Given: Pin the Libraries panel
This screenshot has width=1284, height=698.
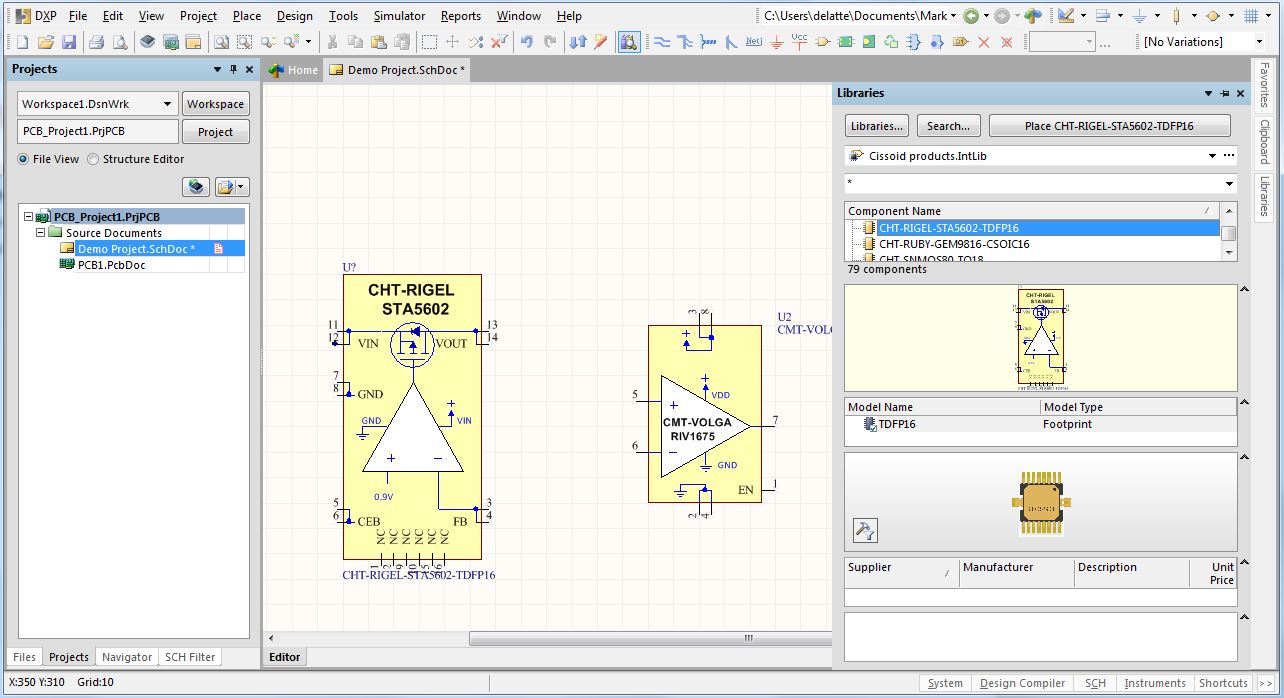Looking at the screenshot, I should pos(1225,93).
